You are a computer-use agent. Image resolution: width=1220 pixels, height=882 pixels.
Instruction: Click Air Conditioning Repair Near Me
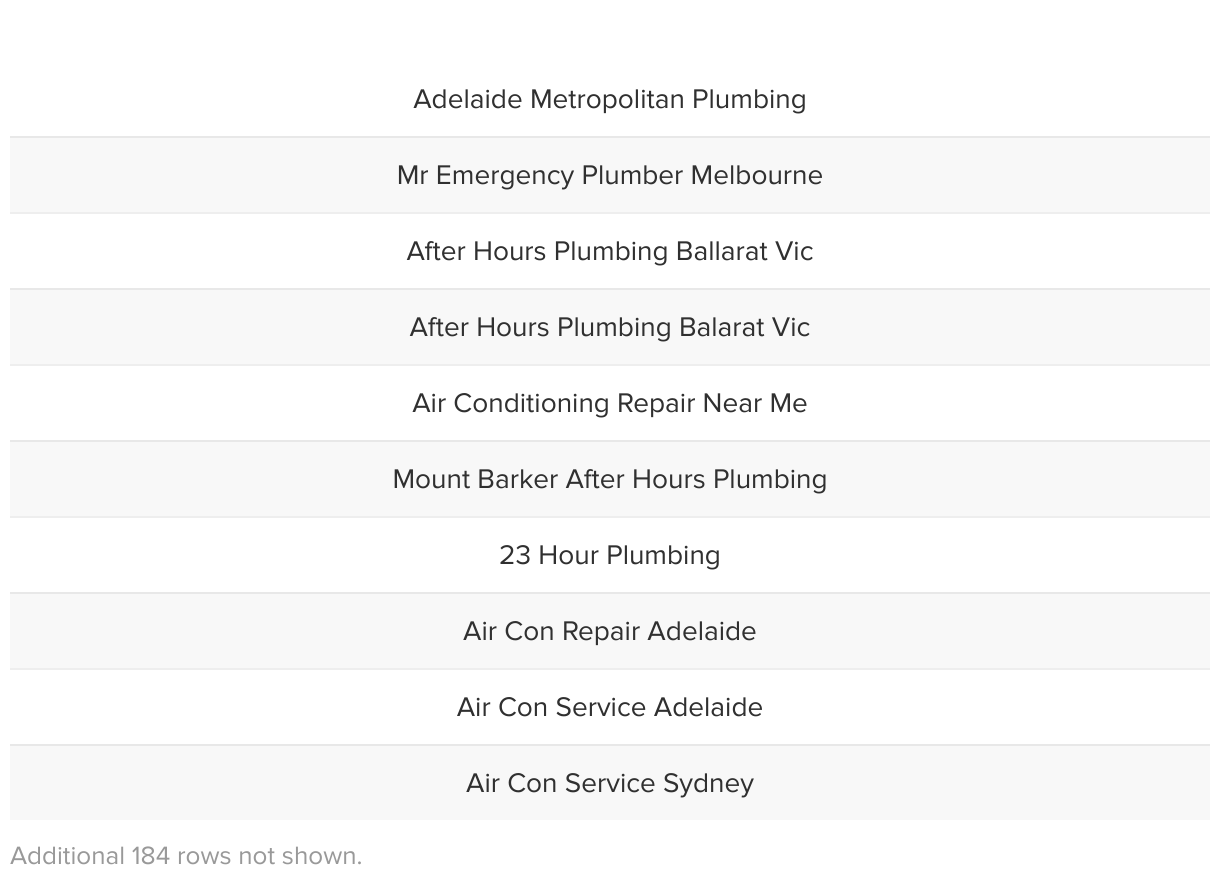tap(610, 403)
